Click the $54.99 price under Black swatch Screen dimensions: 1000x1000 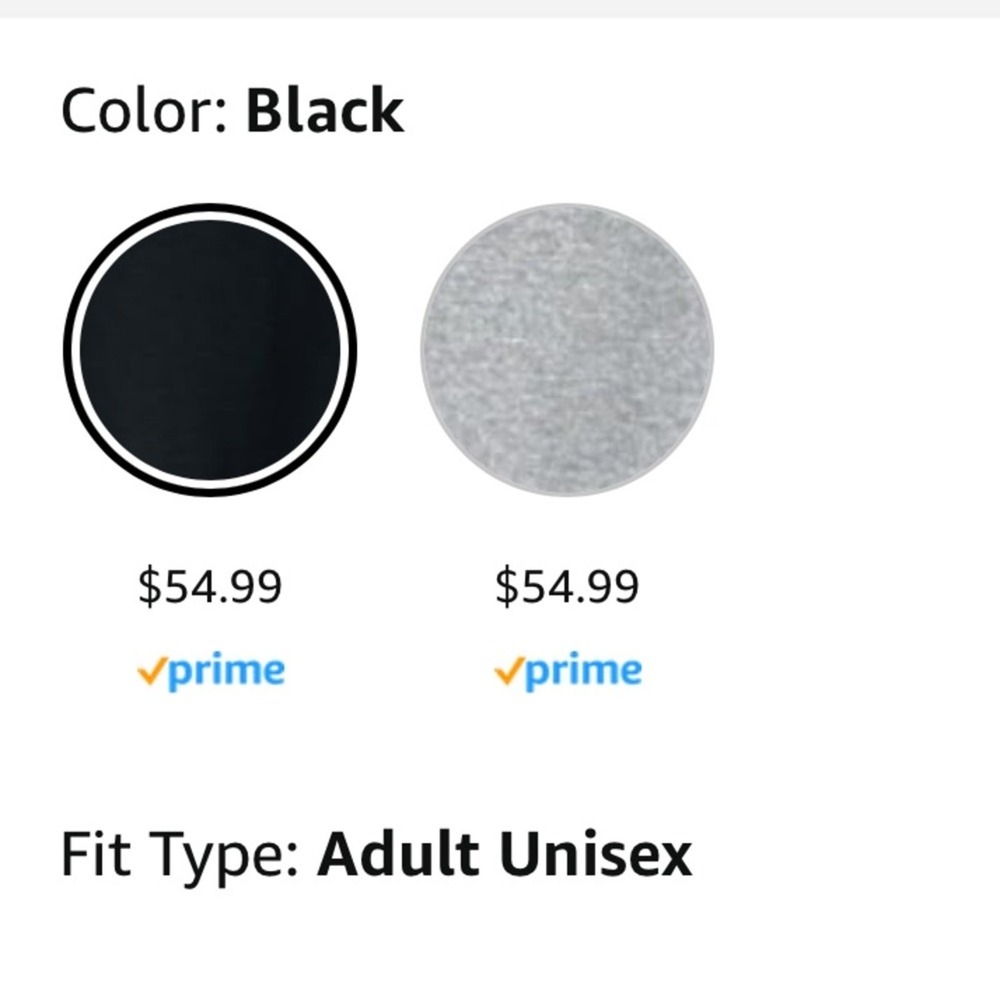coord(210,586)
